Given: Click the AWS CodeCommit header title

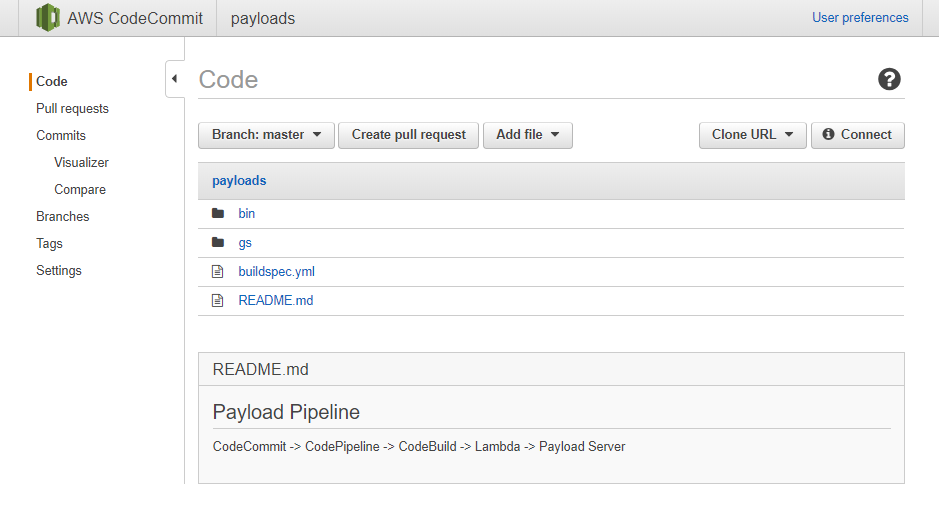Looking at the screenshot, I should pyautogui.click(x=135, y=19).
